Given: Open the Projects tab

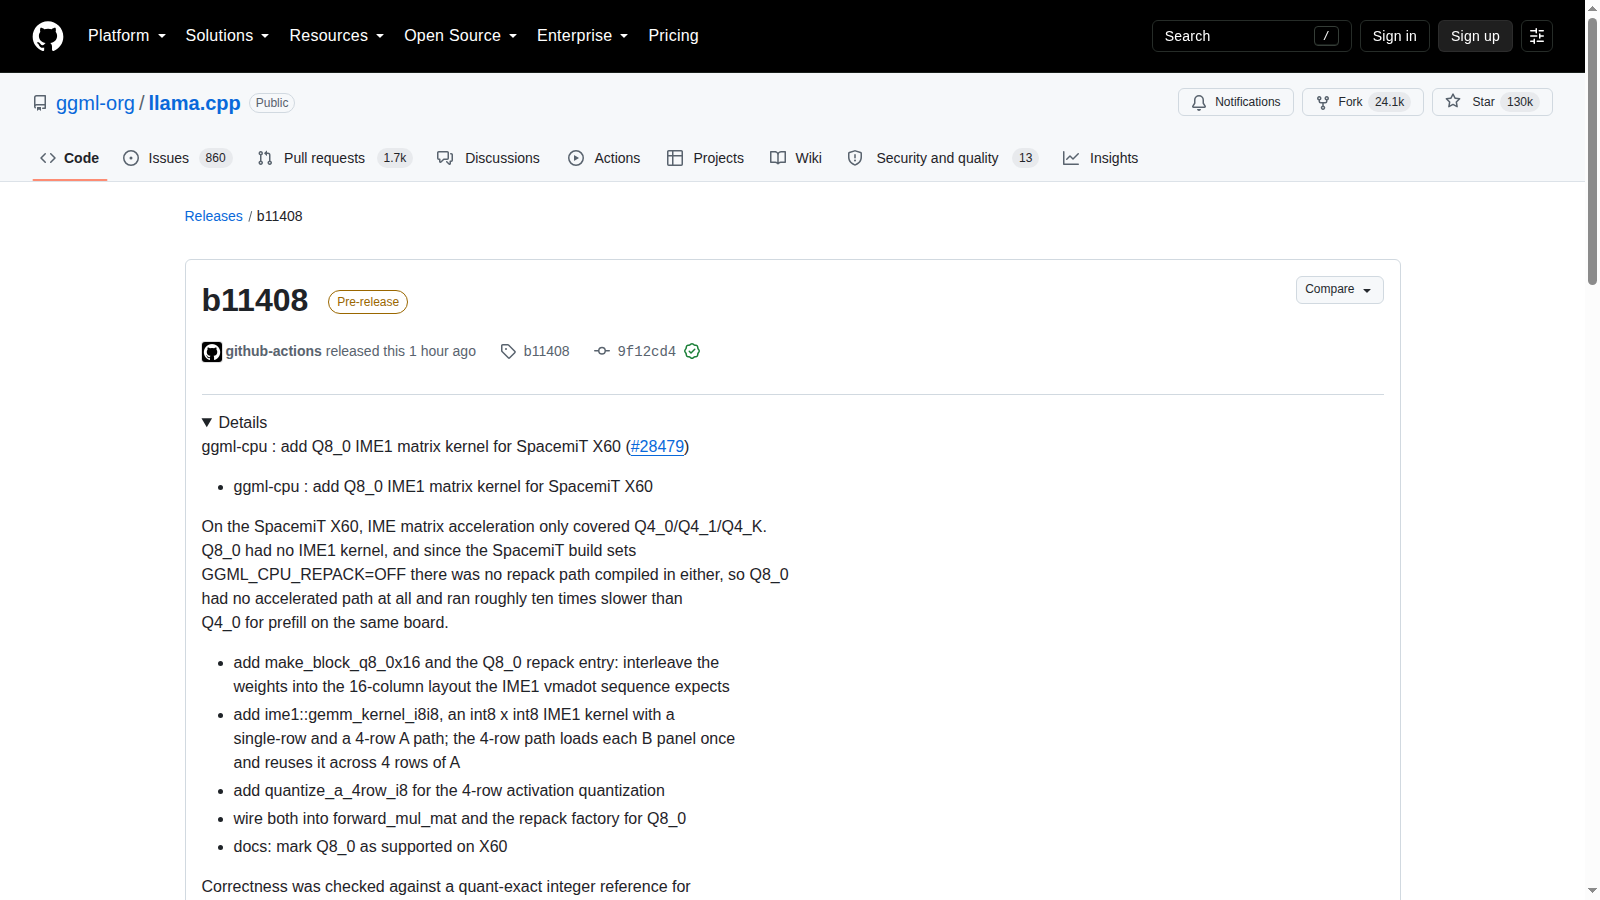Looking at the screenshot, I should [x=706, y=158].
